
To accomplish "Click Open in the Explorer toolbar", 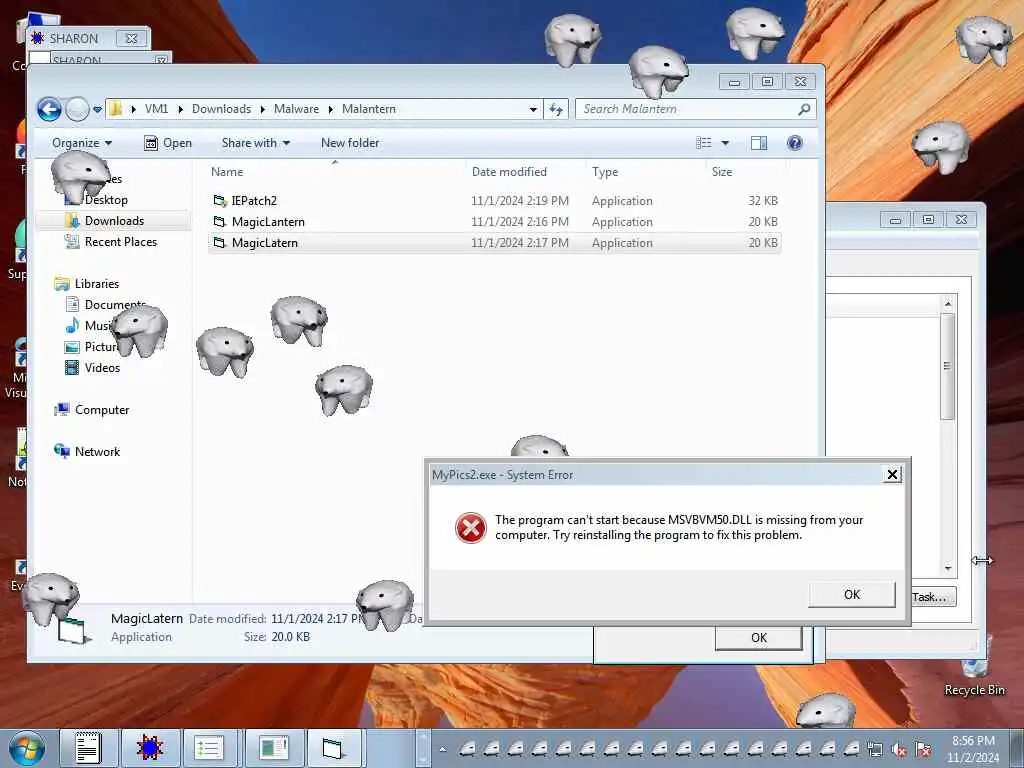I will [x=168, y=143].
